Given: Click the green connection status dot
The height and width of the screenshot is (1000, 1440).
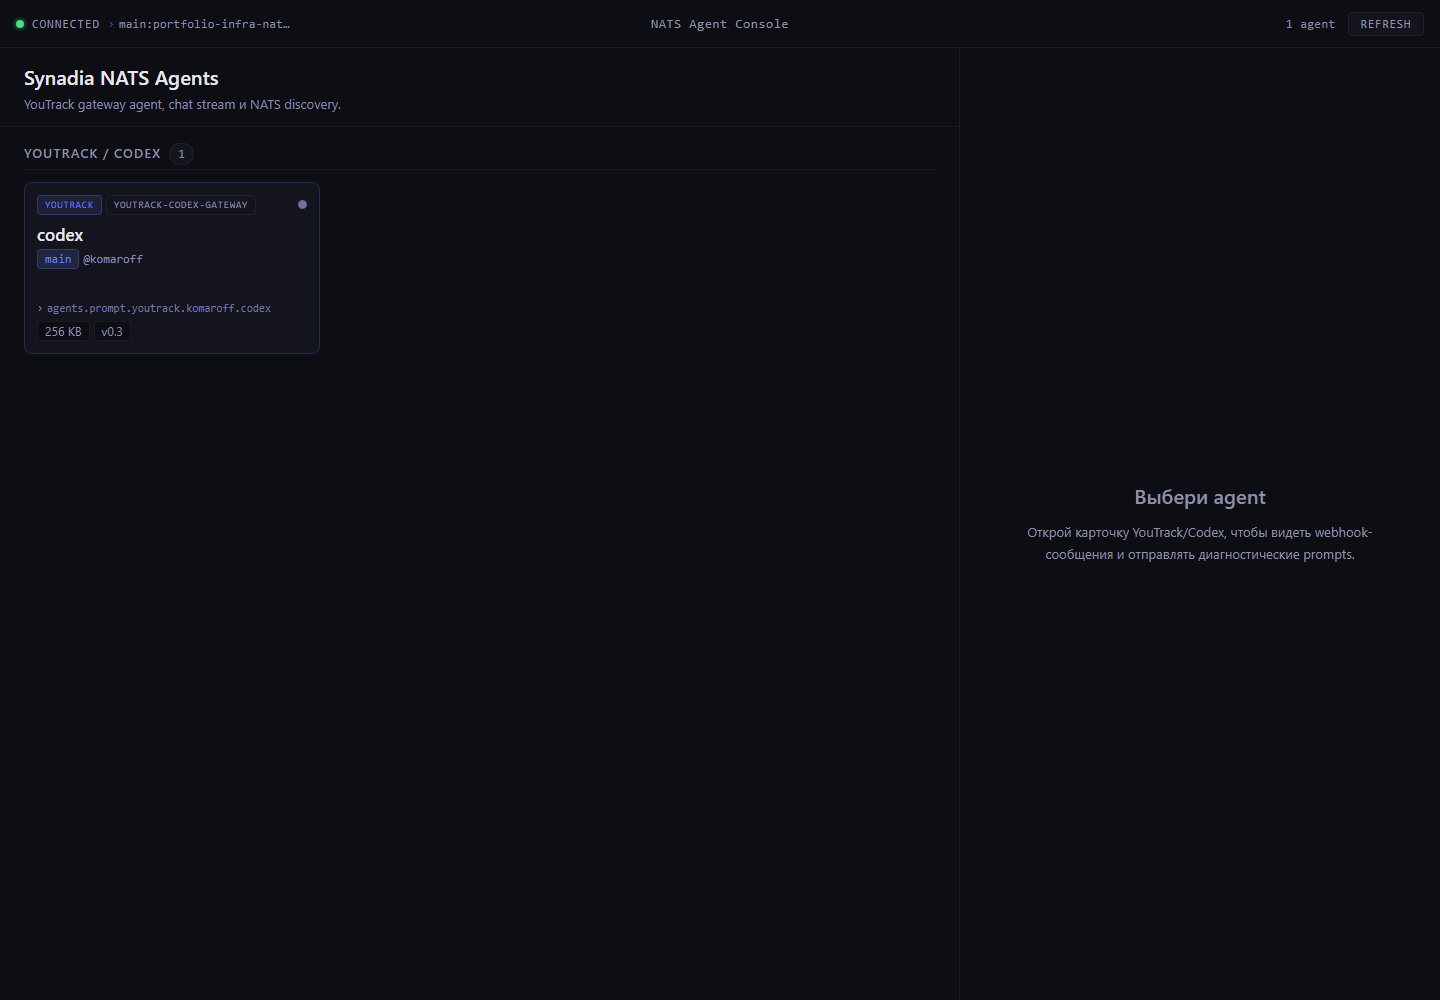Looking at the screenshot, I should tap(20, 24).
